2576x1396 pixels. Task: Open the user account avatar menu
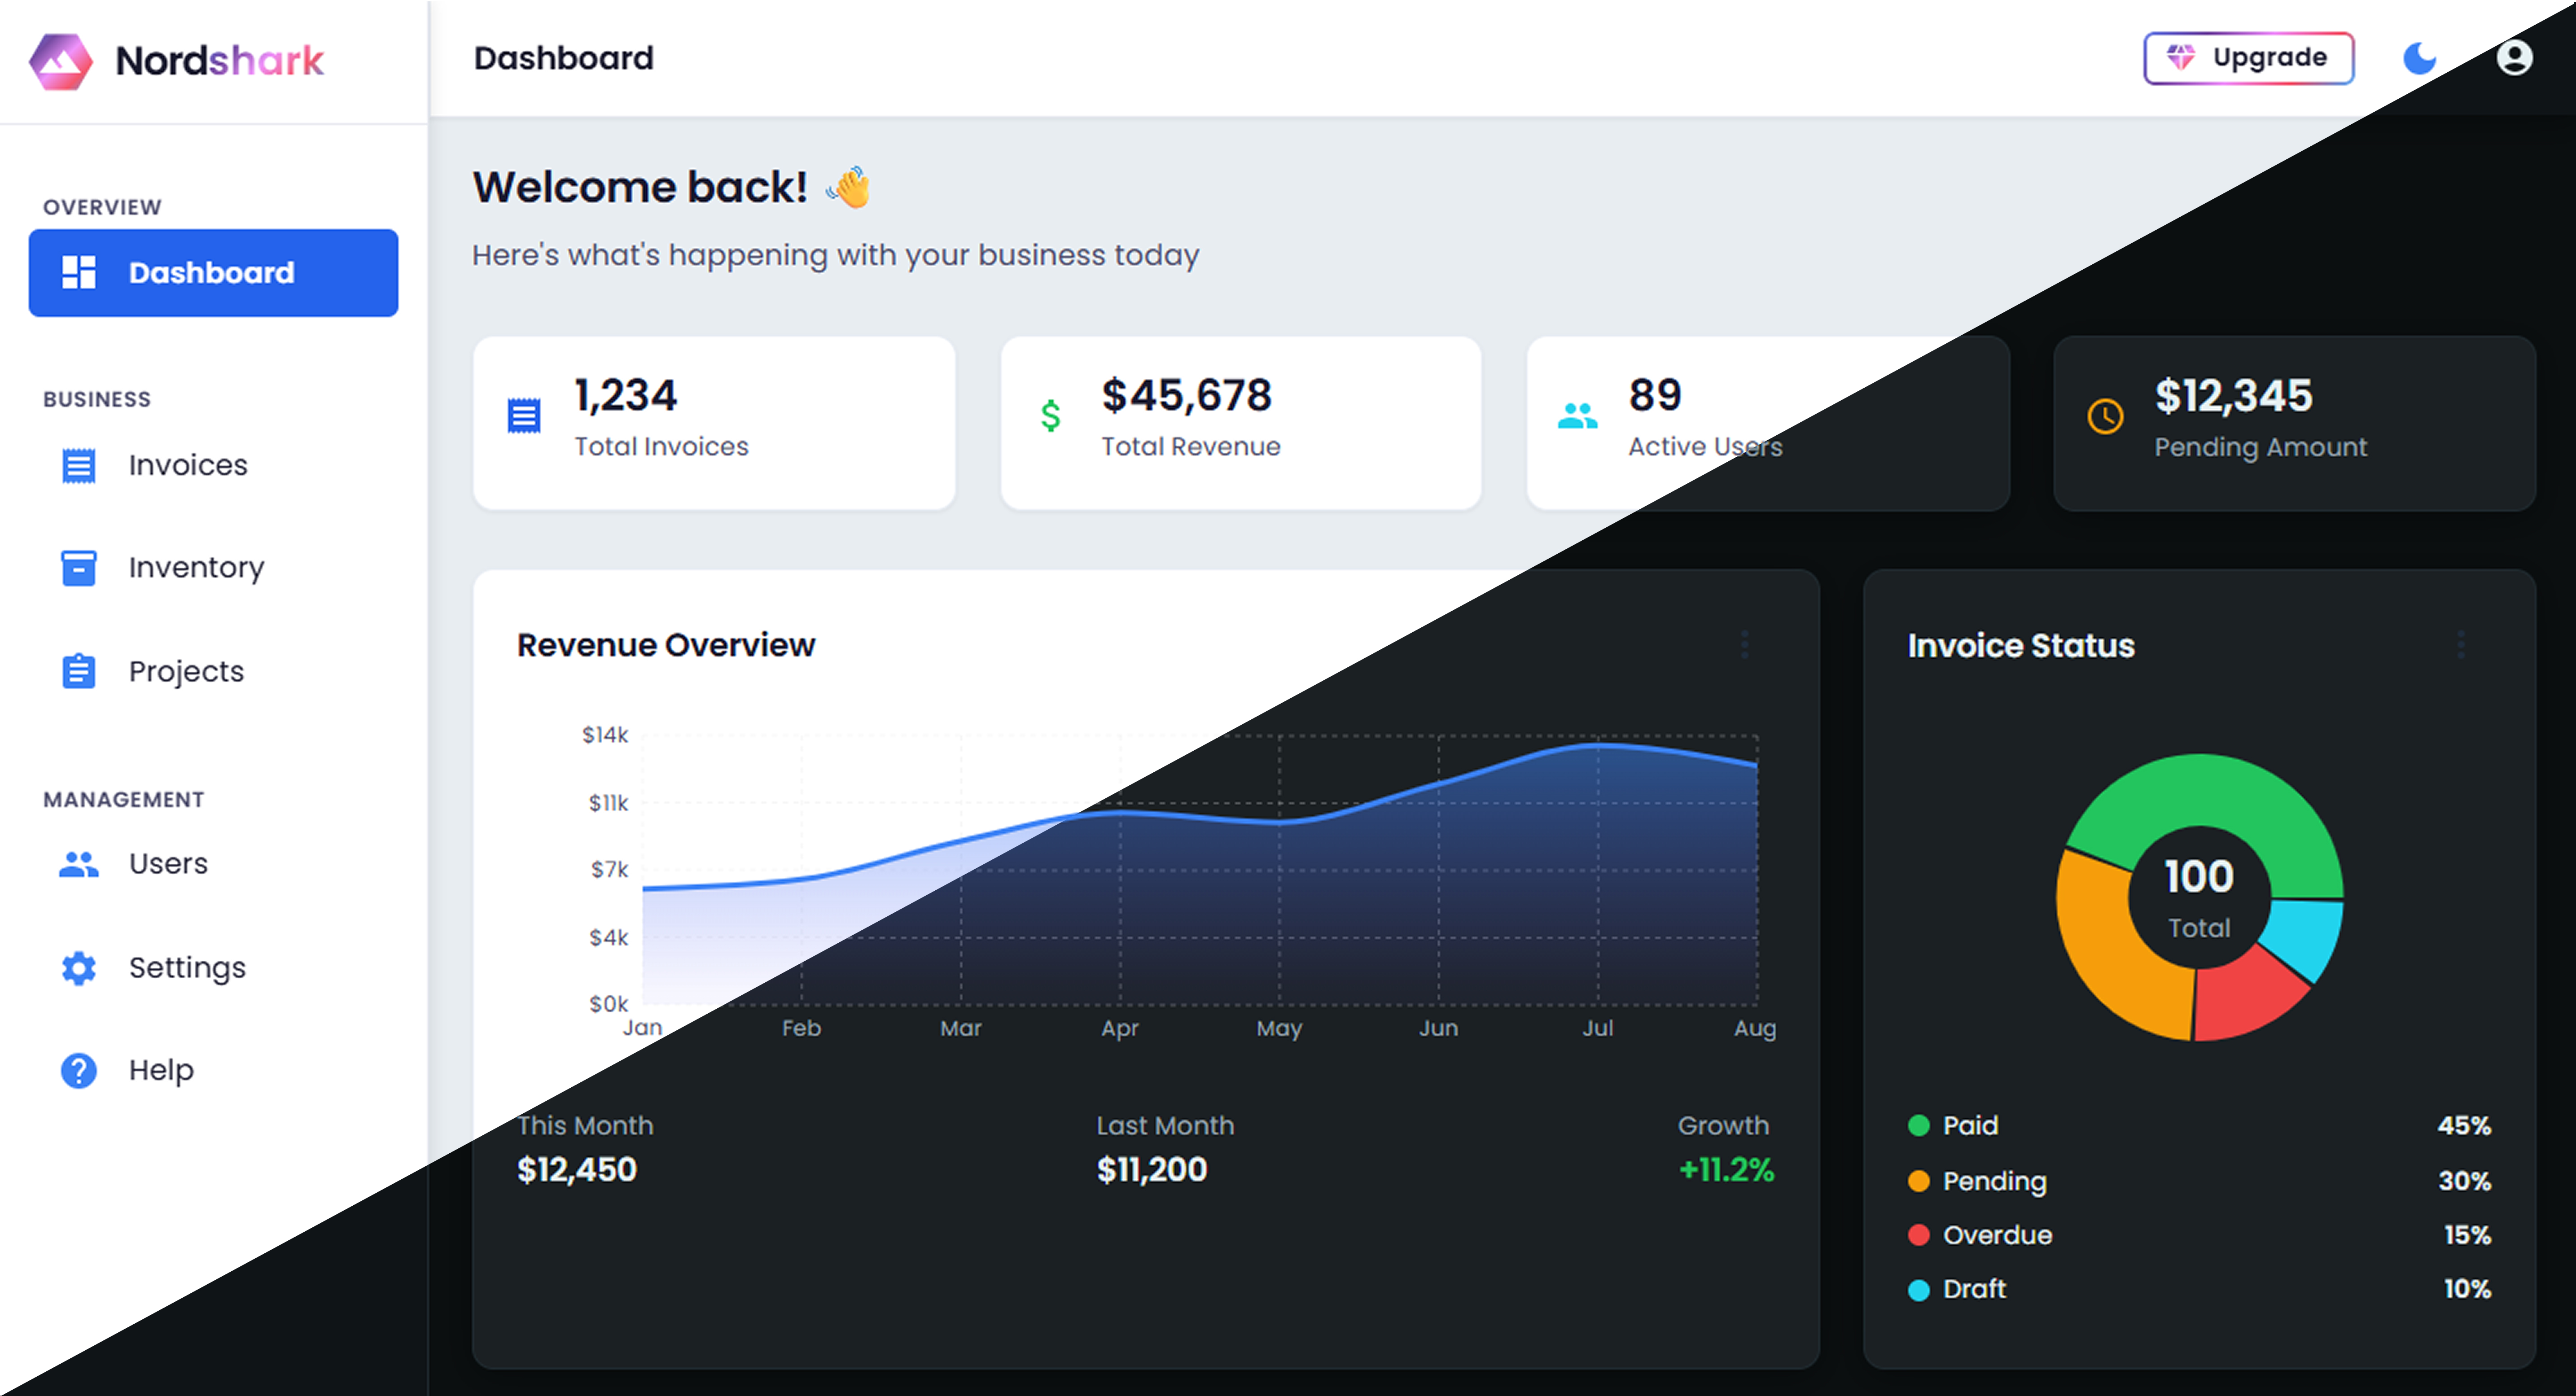(x=2514, y=58)
